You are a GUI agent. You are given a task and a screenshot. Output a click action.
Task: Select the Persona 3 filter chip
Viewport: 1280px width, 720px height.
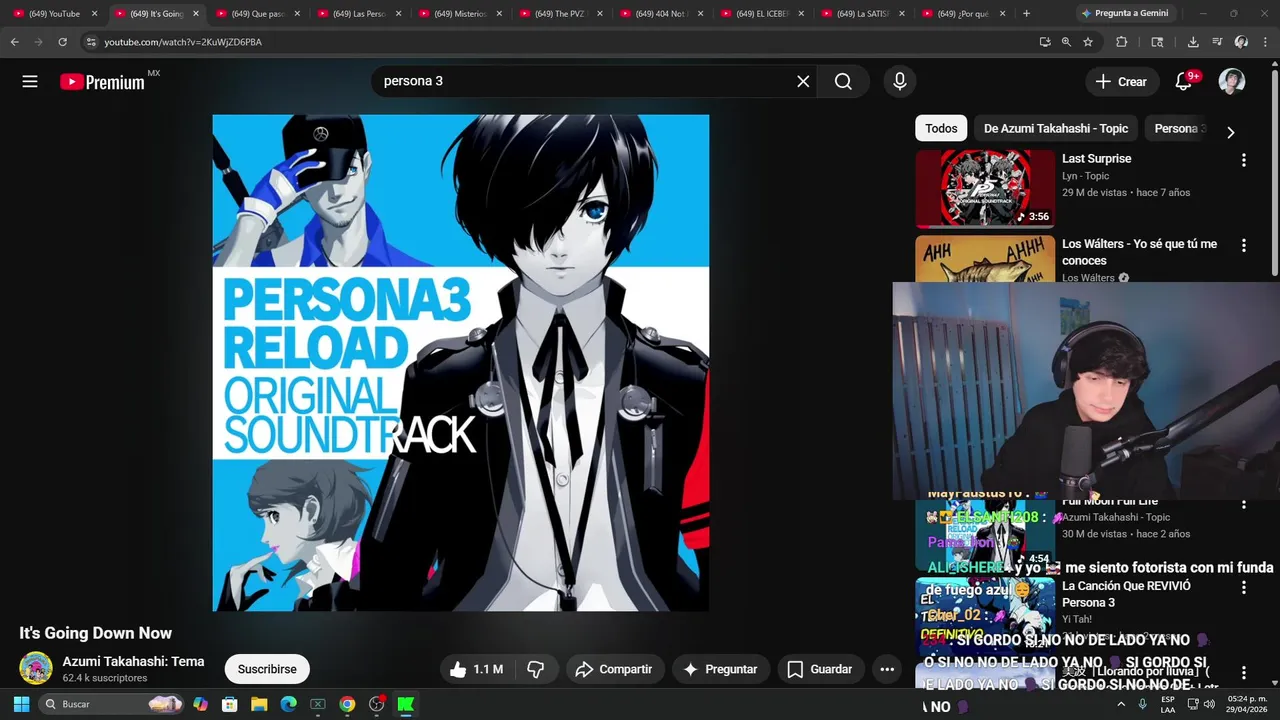(1180, 128)
